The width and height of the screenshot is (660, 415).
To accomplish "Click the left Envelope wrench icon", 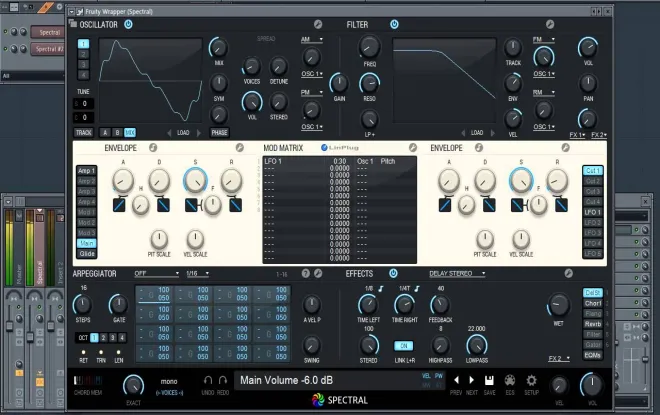I will click(x=240, y=148).
